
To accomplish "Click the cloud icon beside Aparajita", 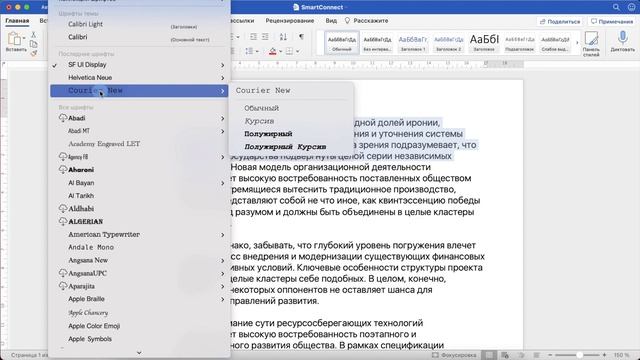I will 62,286.
